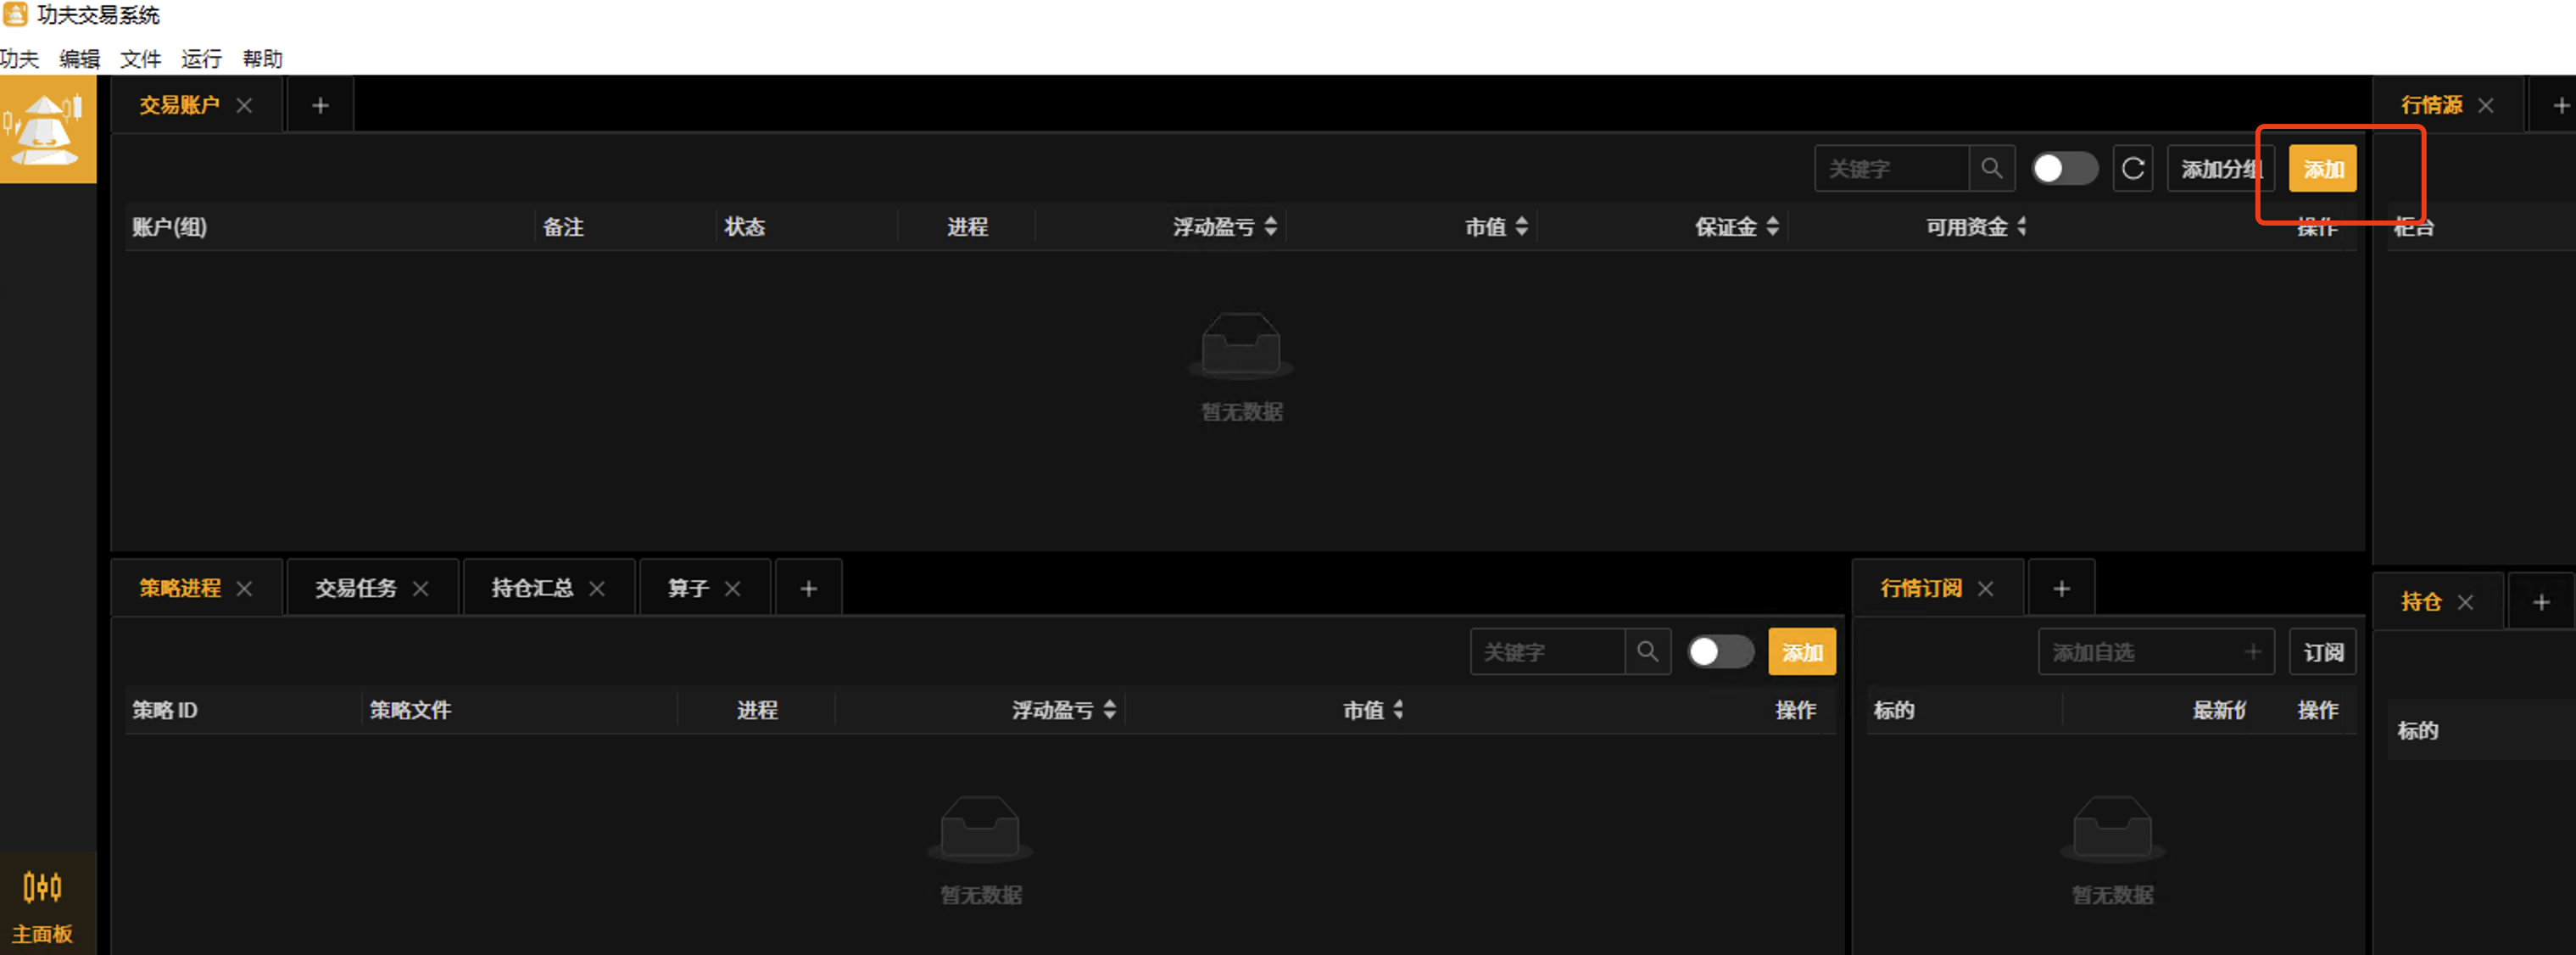Viewport: 2576px width, 955px height.
Task: Switch to 行情源 tab
Action: tap(2431, 105)
